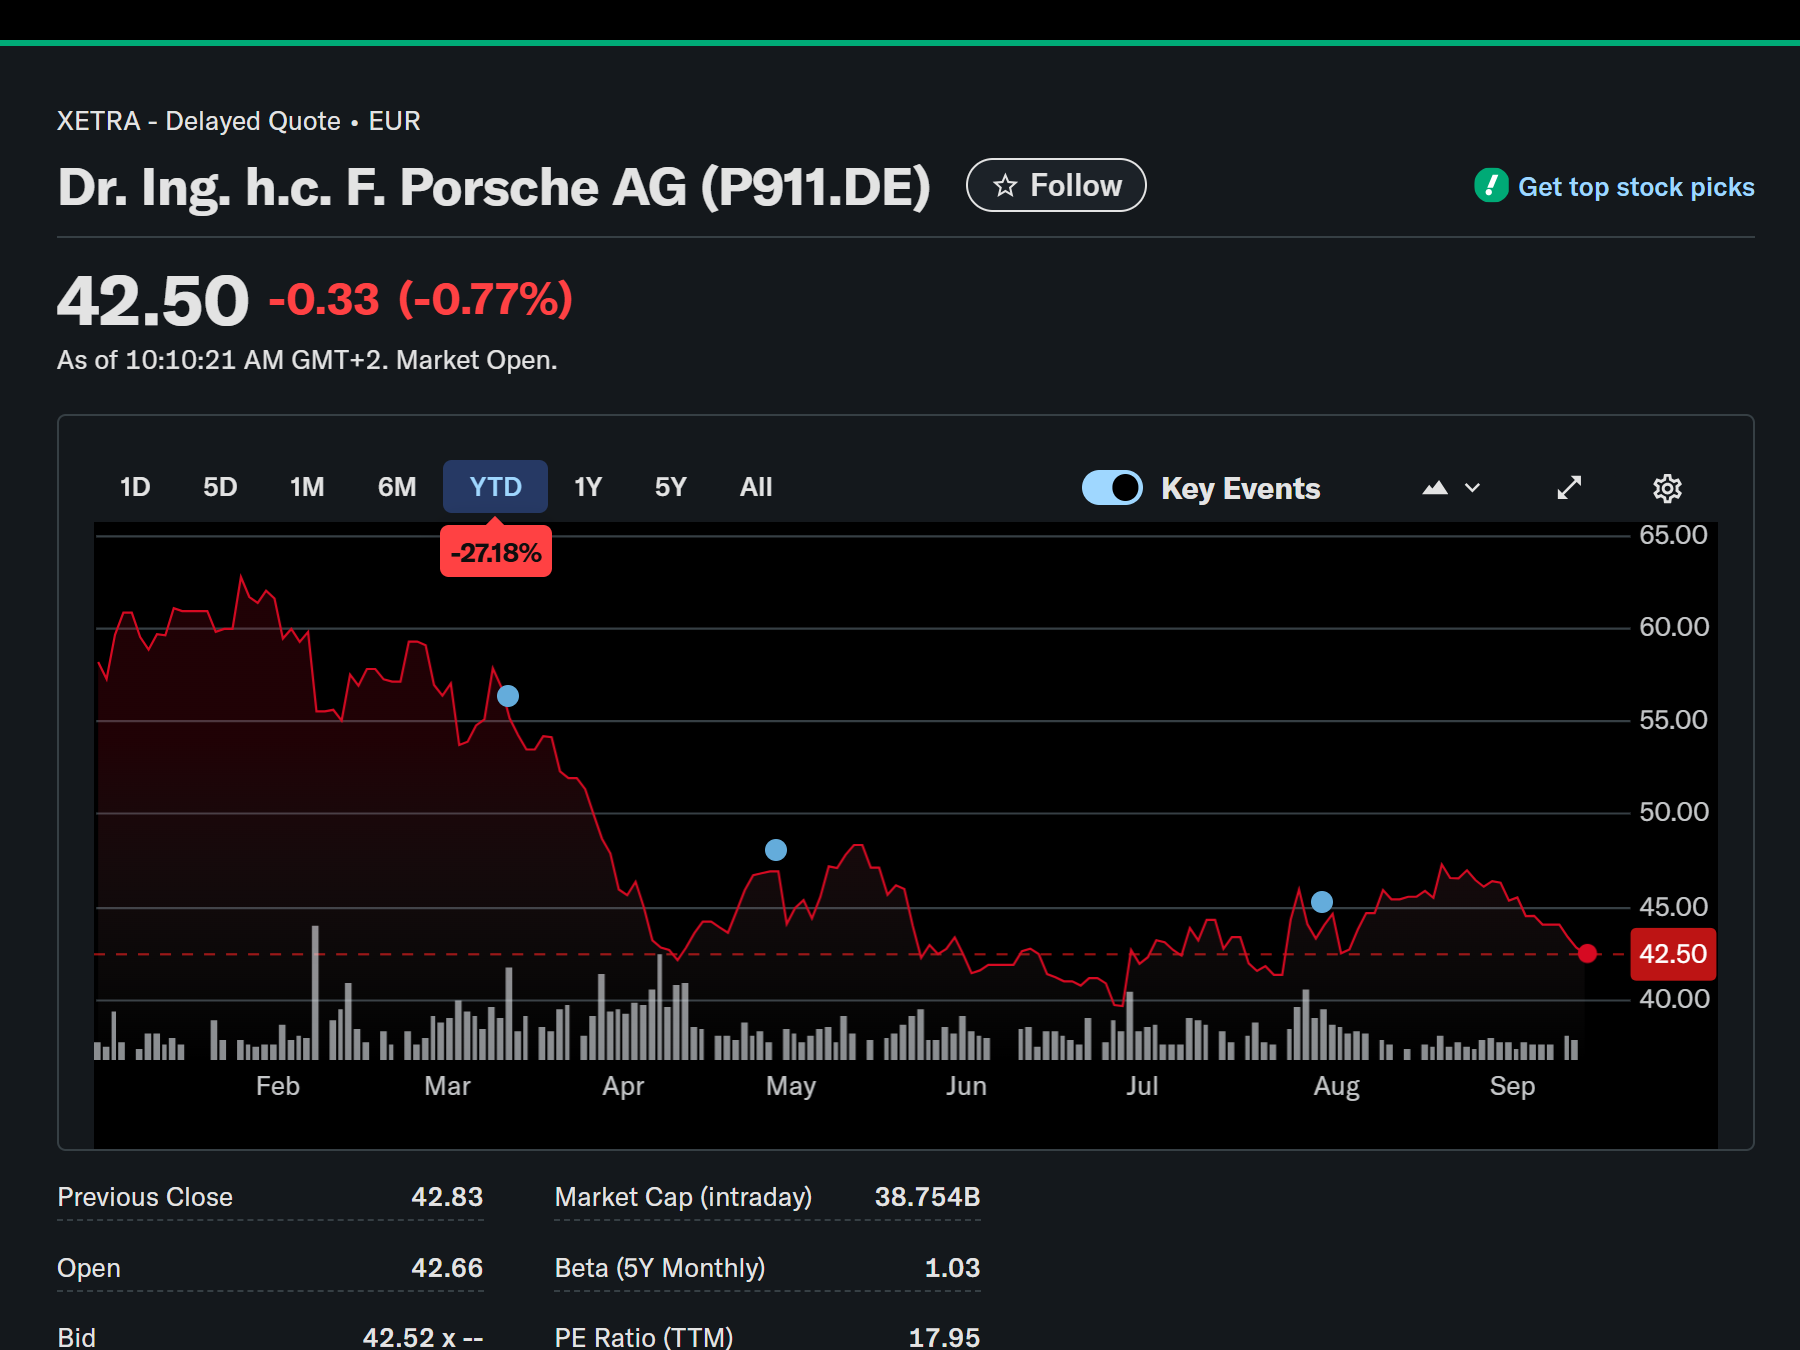Image resolution: width=1800 pixels, height=1350 pixels.
Task: View the 5Y chart range
Action: (x=670, y=487)
